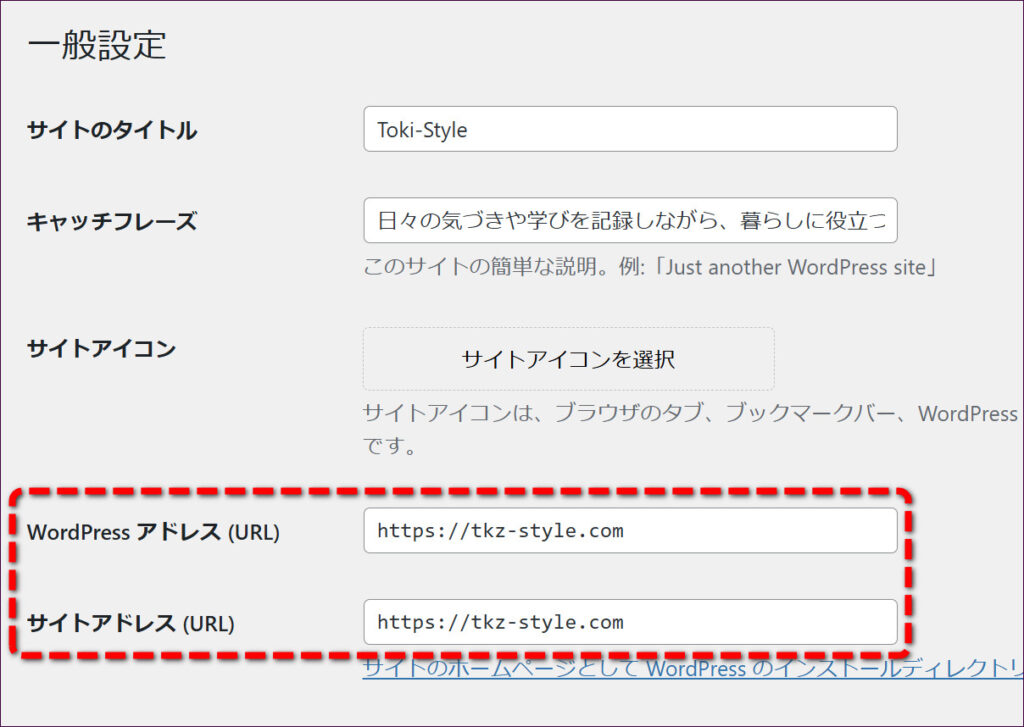Click the 一般設定 page heading
This screenshot has height=727, width=1024.
tap(97, 45)
